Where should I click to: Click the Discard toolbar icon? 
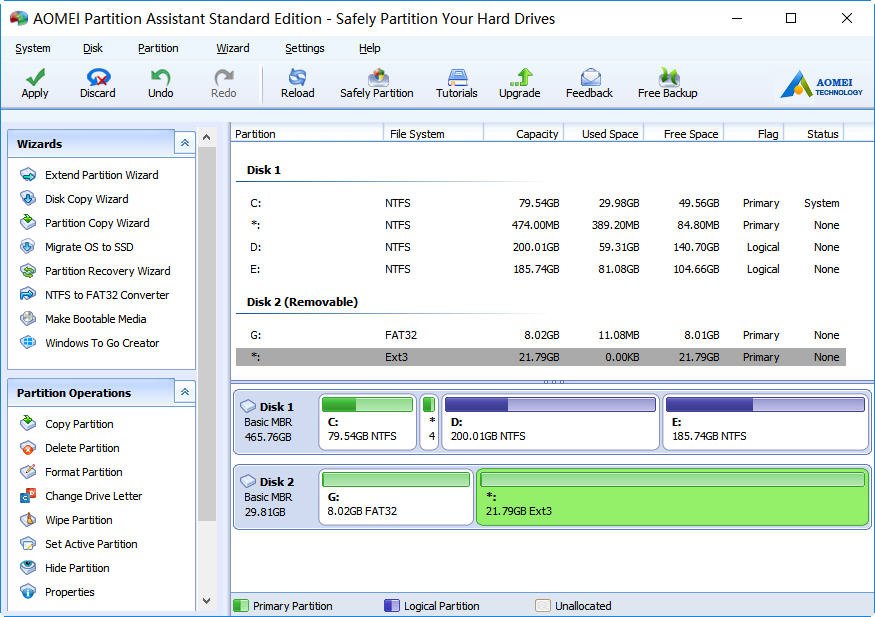(x=98, y=83)
